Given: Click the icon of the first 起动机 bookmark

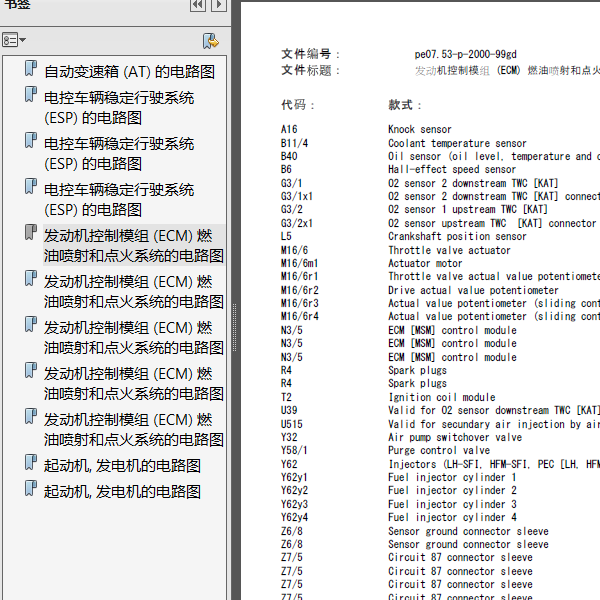Looking at the screenshot, I should click(x=31, y=465).
